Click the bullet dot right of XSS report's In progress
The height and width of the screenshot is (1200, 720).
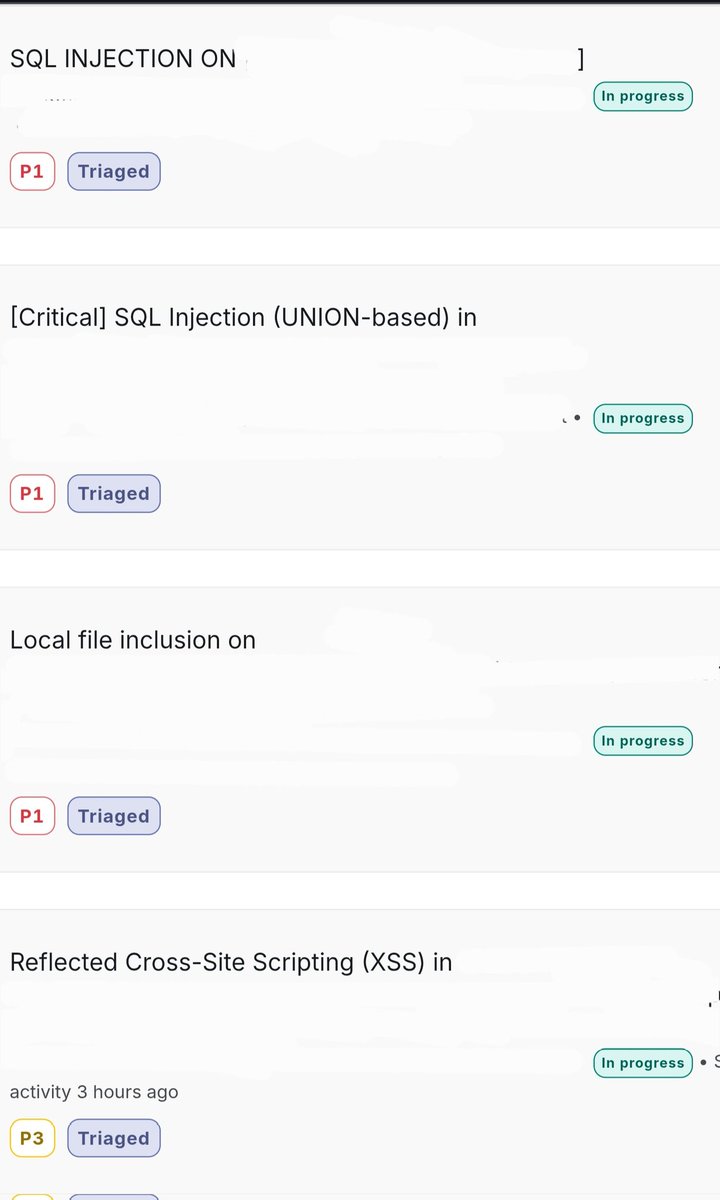point(704,1062)
